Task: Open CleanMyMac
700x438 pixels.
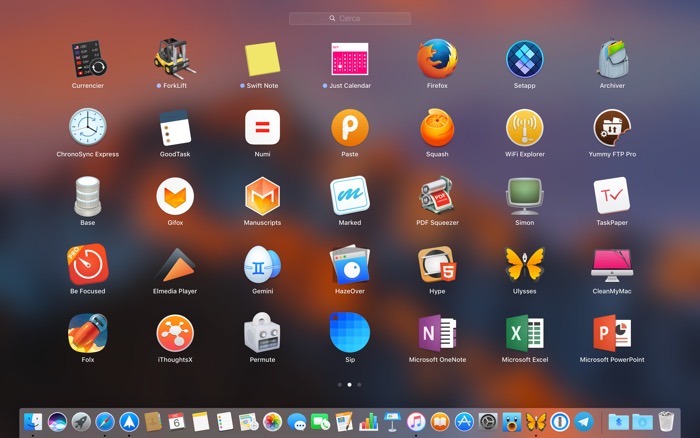Action: [x=612, y=266]
